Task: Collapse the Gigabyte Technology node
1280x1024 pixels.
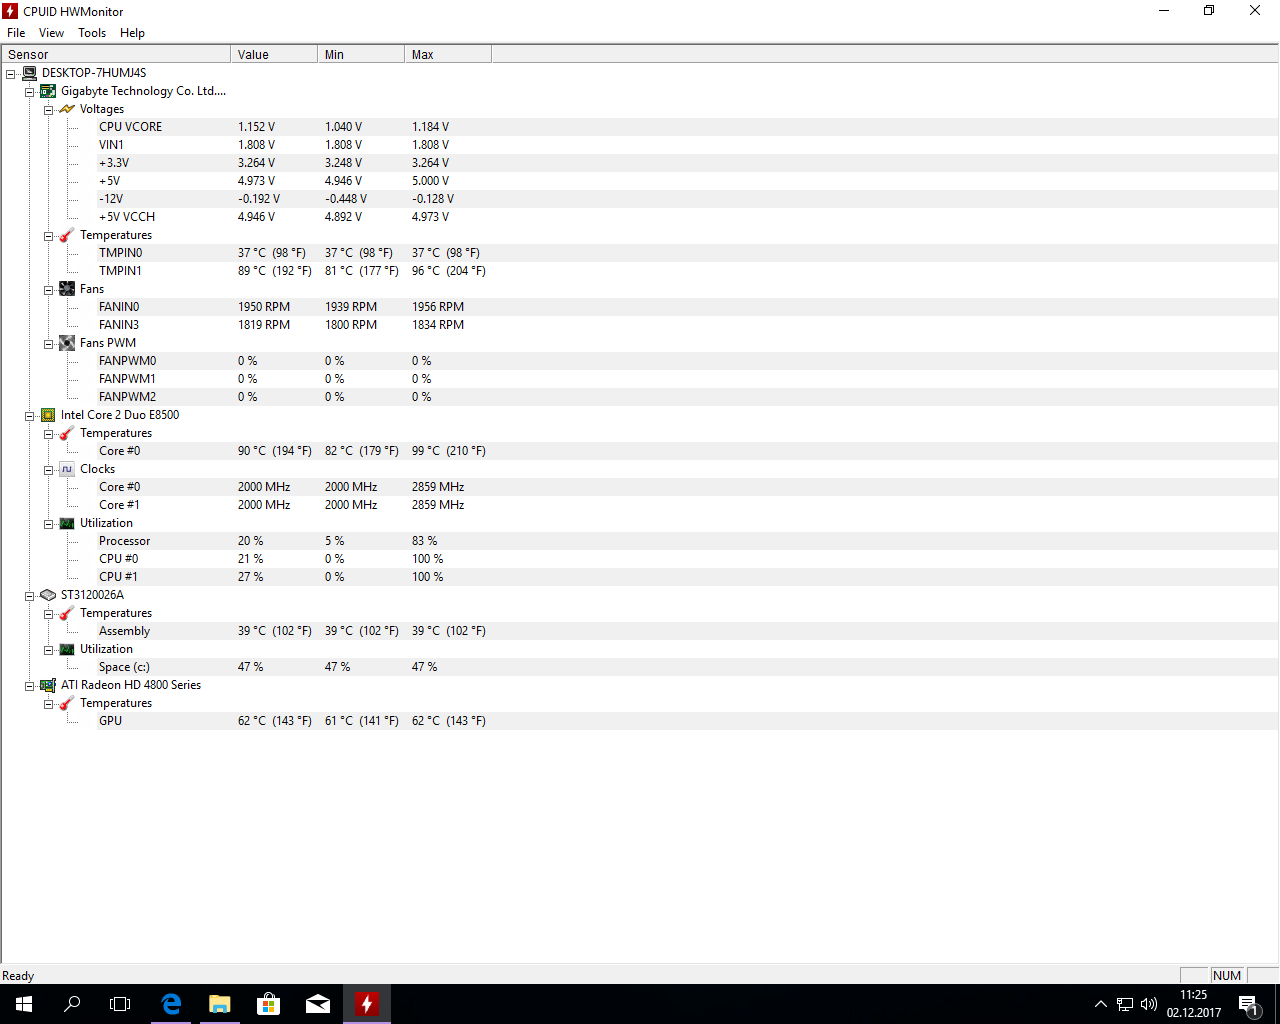Action: coord(30,92)
